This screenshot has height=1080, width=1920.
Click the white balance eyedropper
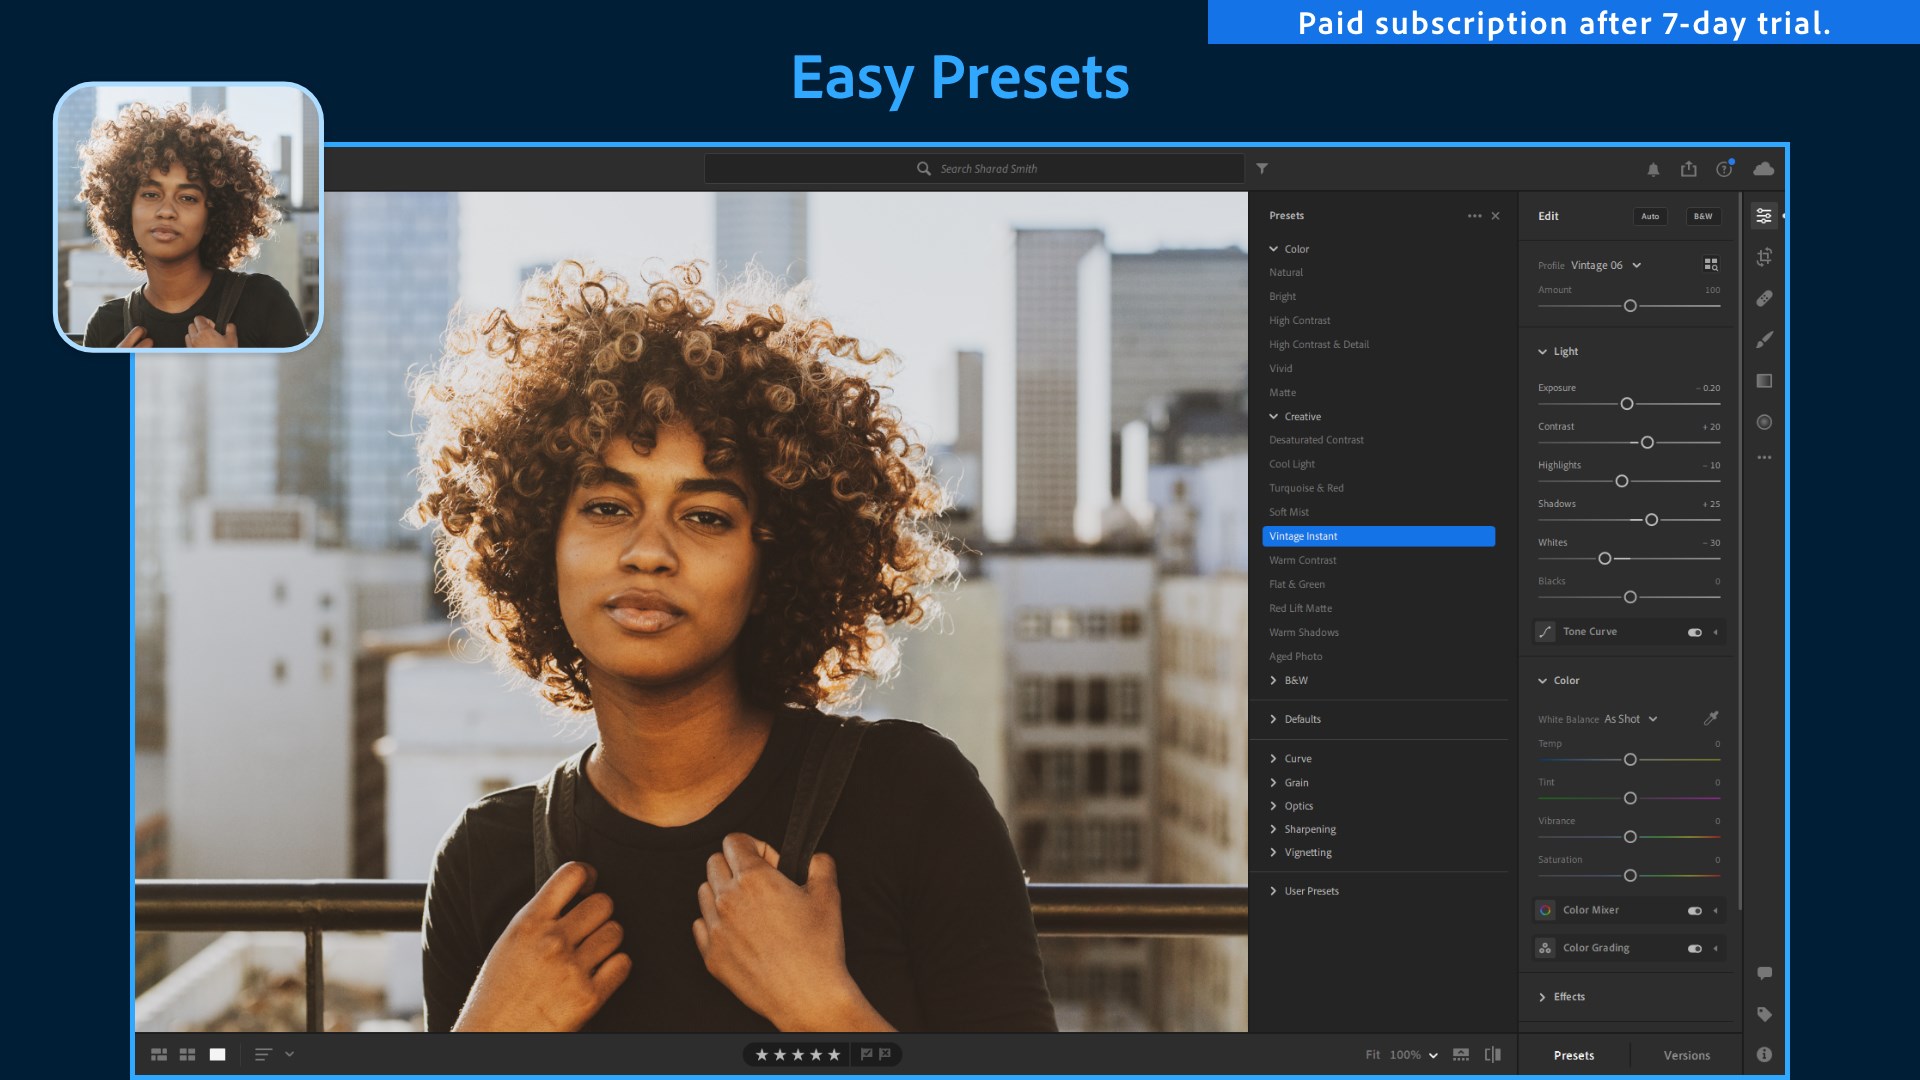[1711, 718]
